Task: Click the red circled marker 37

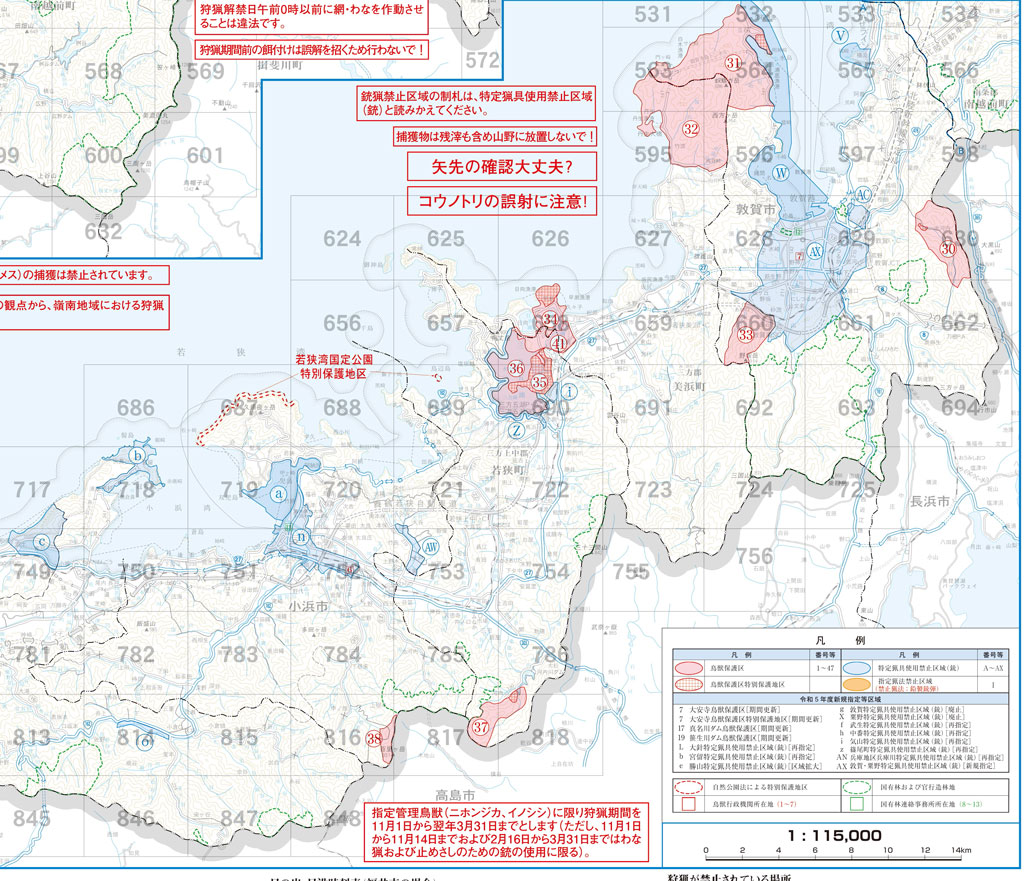Action: (x=481, y=727)
